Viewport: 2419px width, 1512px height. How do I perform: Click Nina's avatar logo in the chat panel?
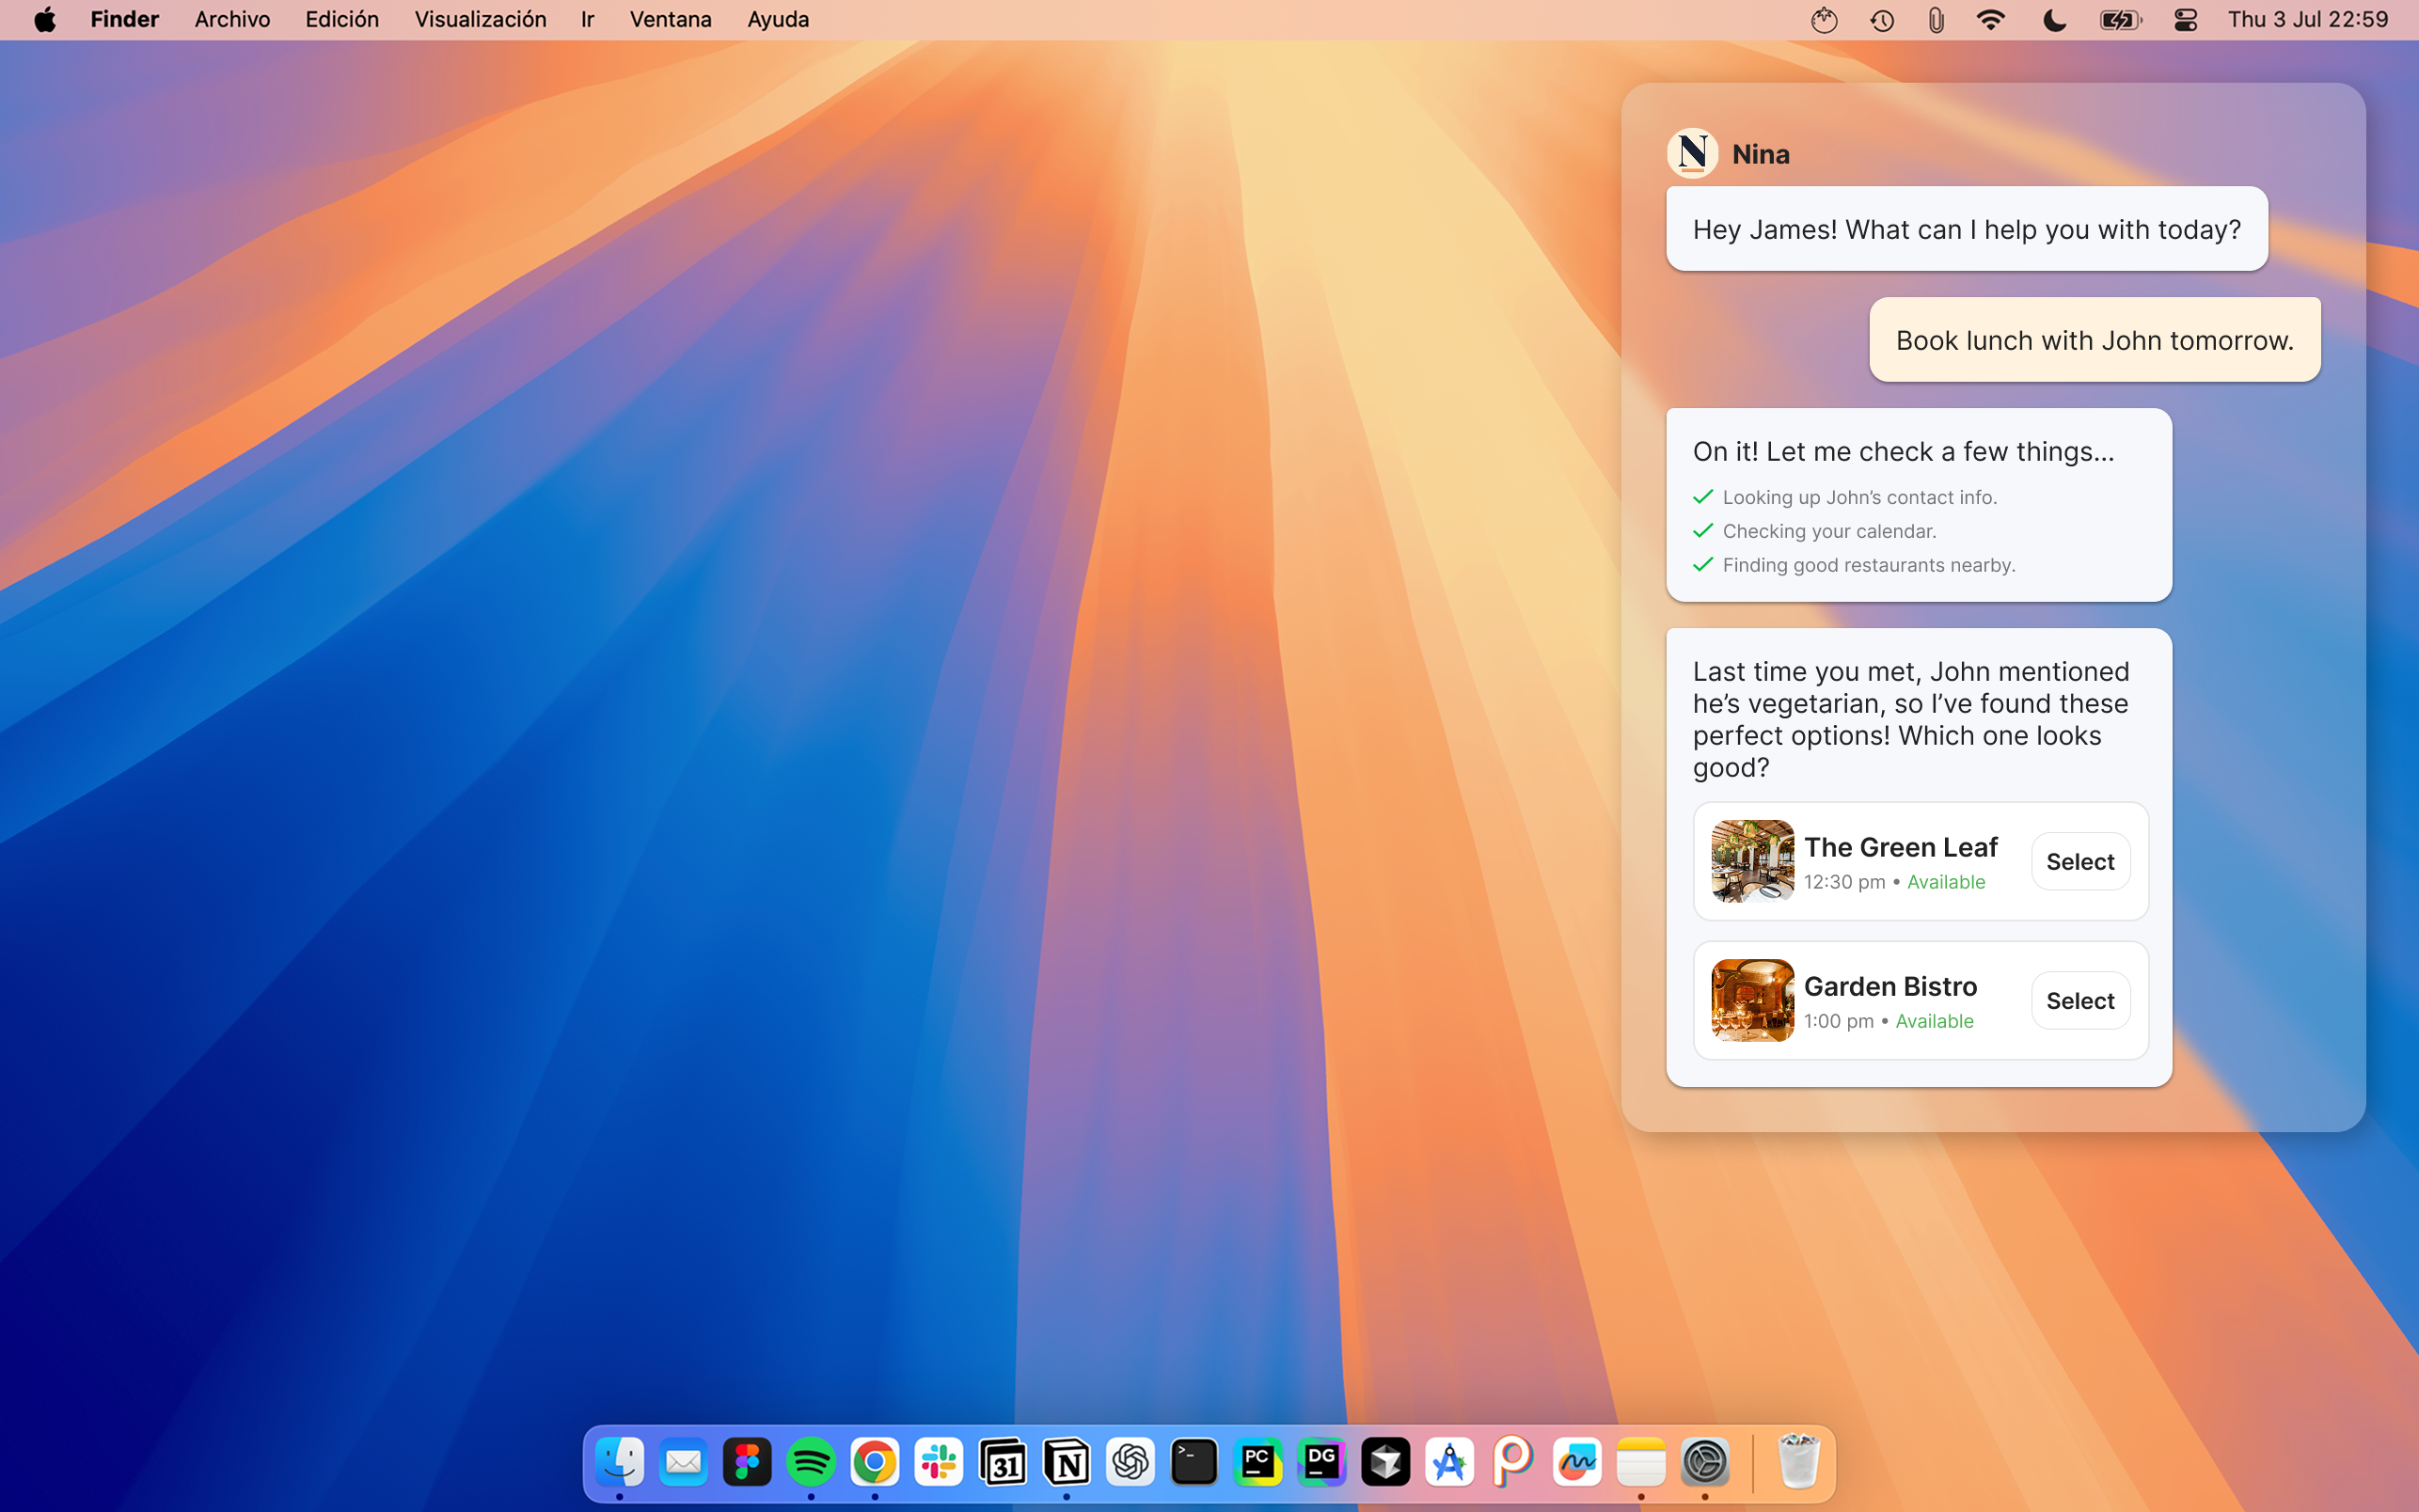[1692, 153]
